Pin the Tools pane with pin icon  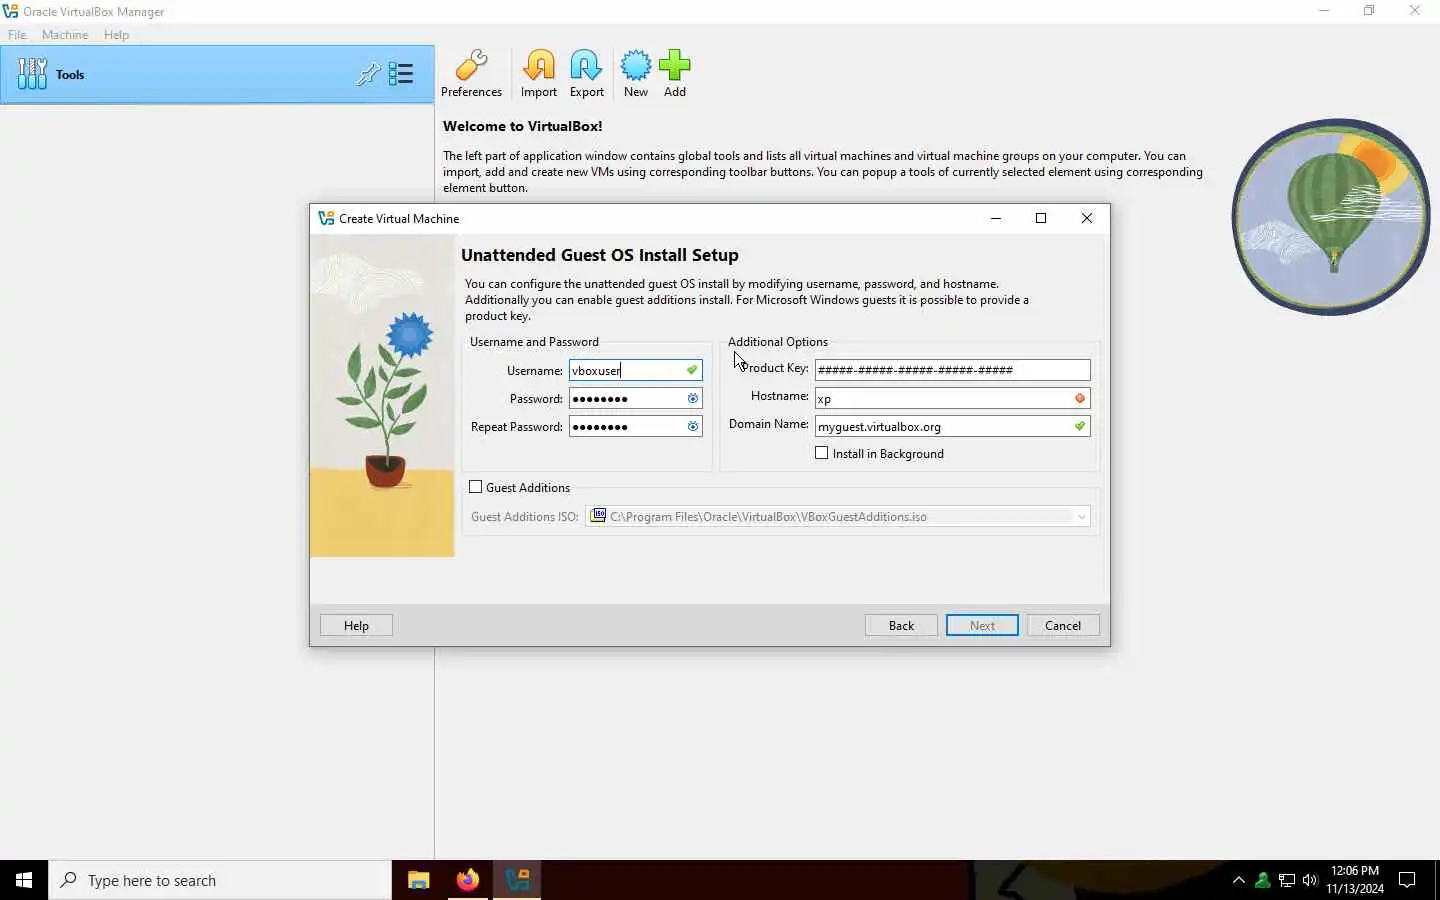[367, 74]
